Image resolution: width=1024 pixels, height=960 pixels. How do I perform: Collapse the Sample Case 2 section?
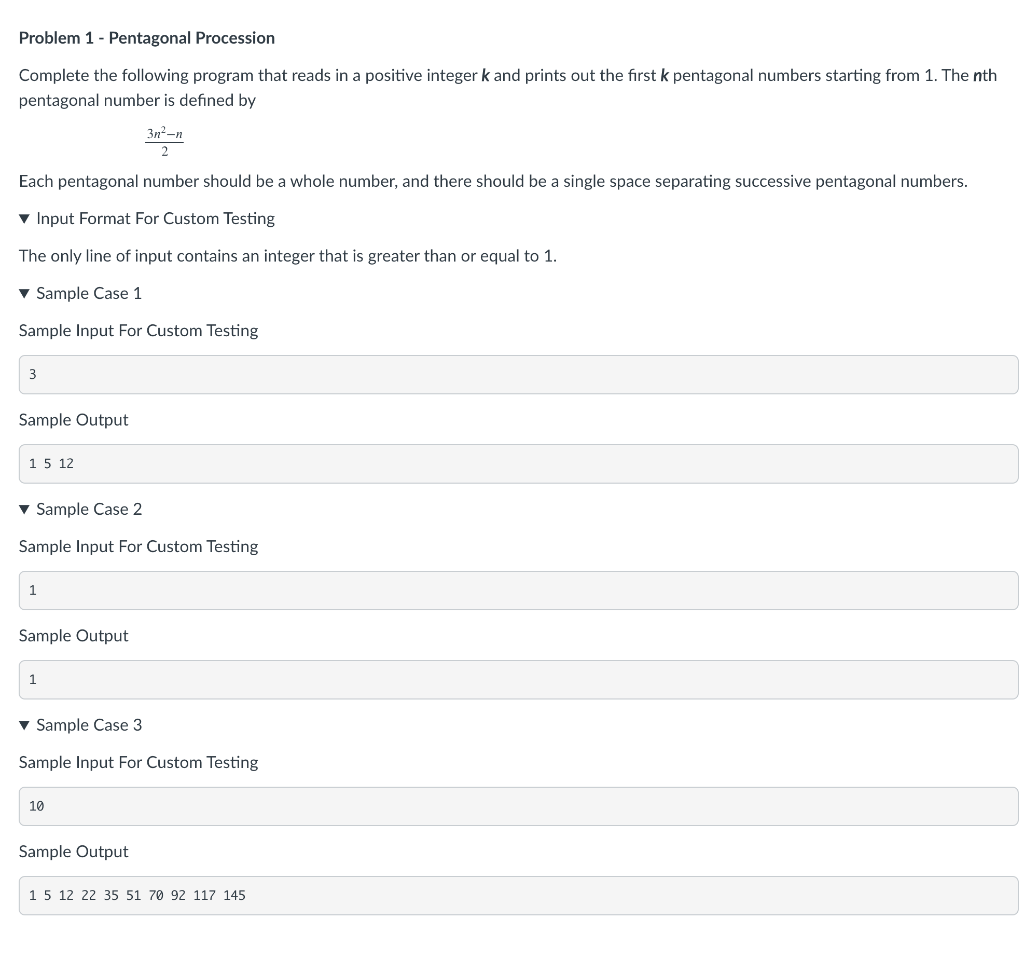pyautogui.click(x=88, y=509)
